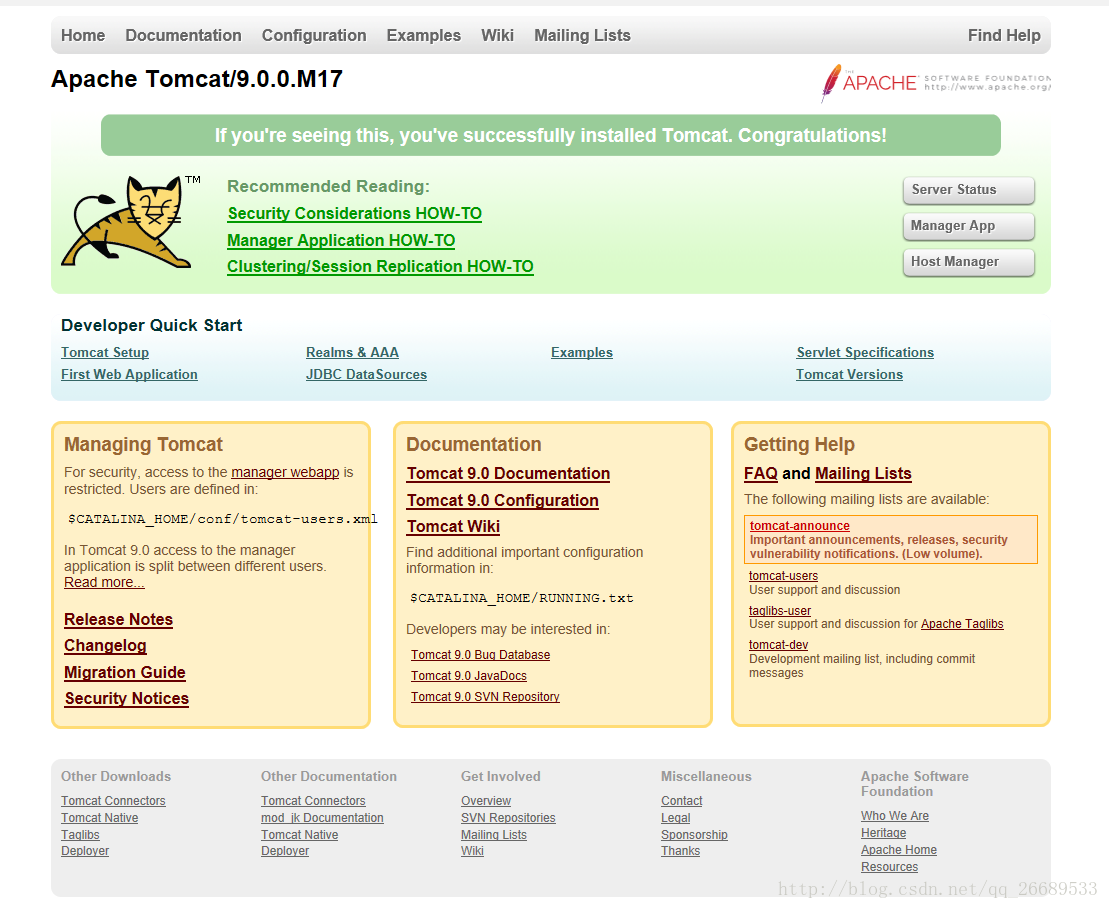Viewport: 1109px width, 909px height.
Task: Read Security Notices link
Action: point(127,699)
